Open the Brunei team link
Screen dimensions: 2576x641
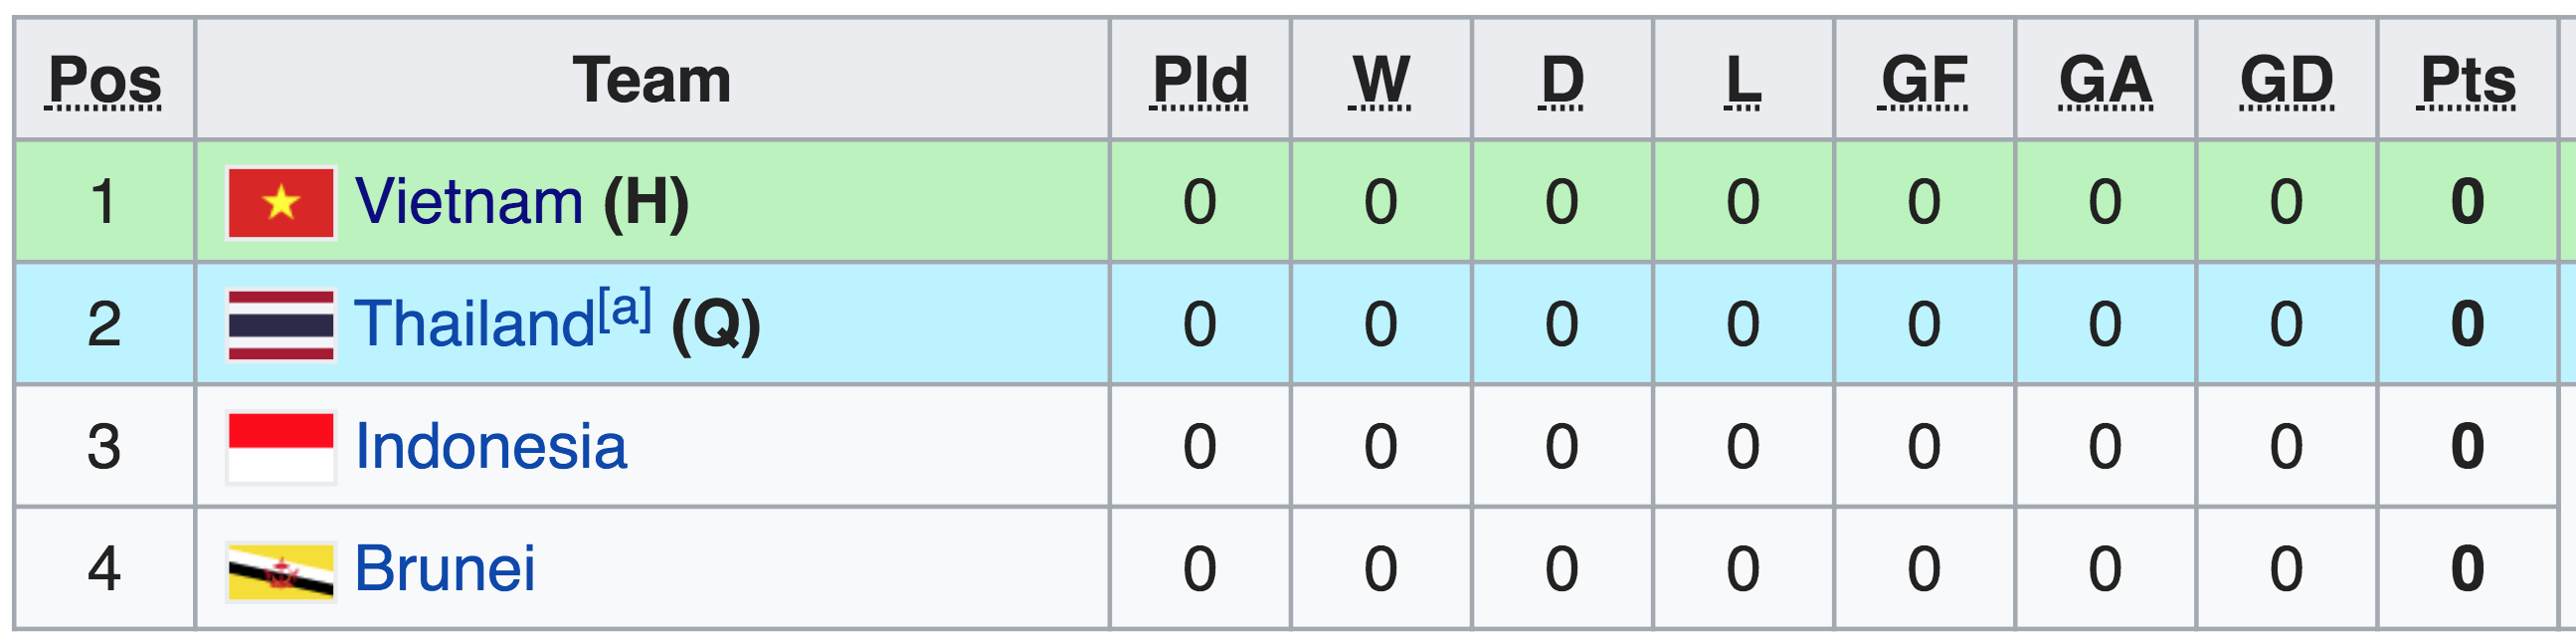point(445,568)
